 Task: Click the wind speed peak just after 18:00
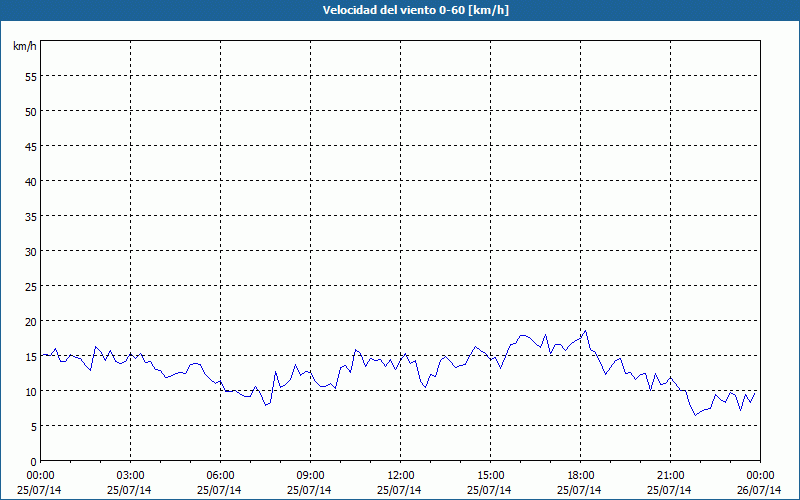click(586, 331)
